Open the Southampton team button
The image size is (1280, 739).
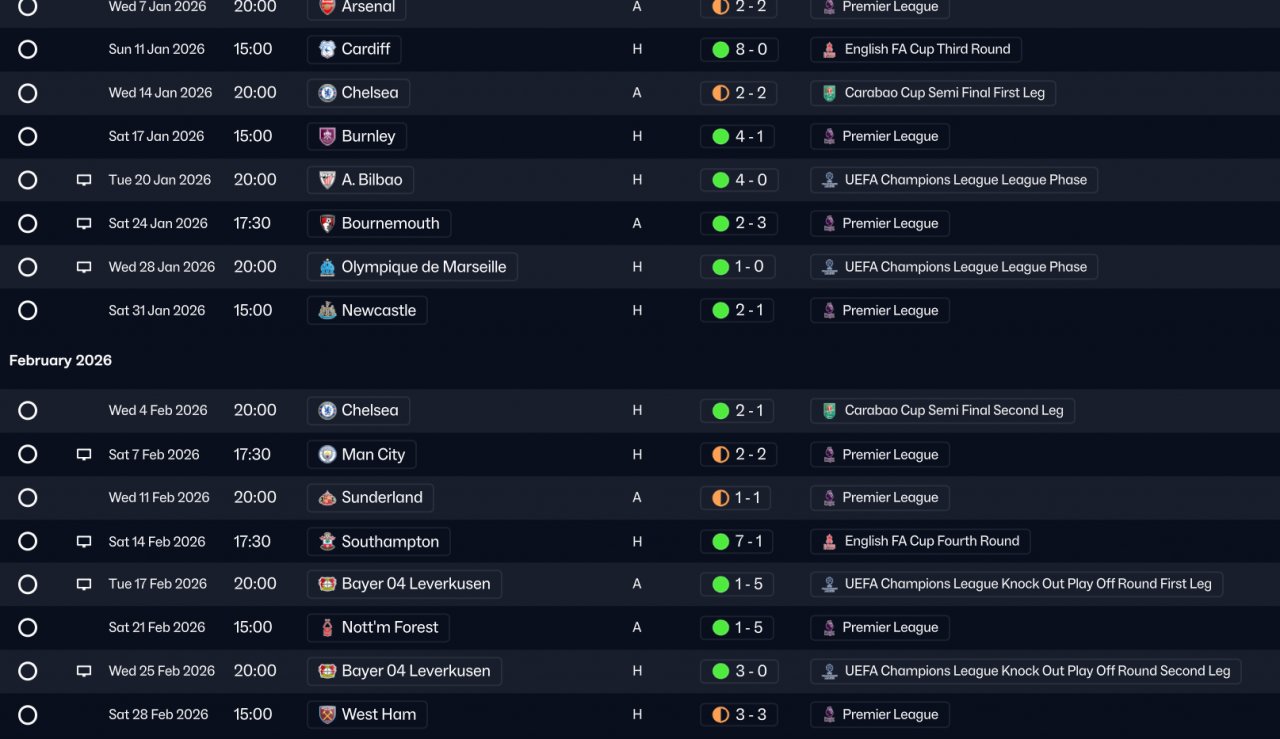(379, 541)
